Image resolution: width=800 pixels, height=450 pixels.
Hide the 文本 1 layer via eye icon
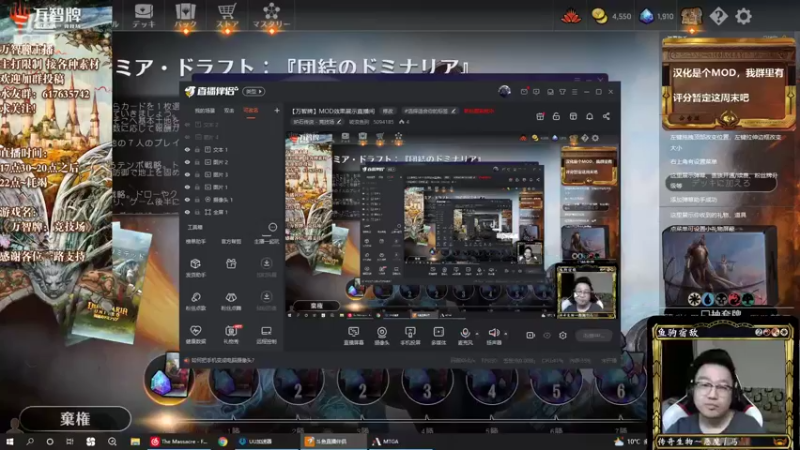click(187, 149)
